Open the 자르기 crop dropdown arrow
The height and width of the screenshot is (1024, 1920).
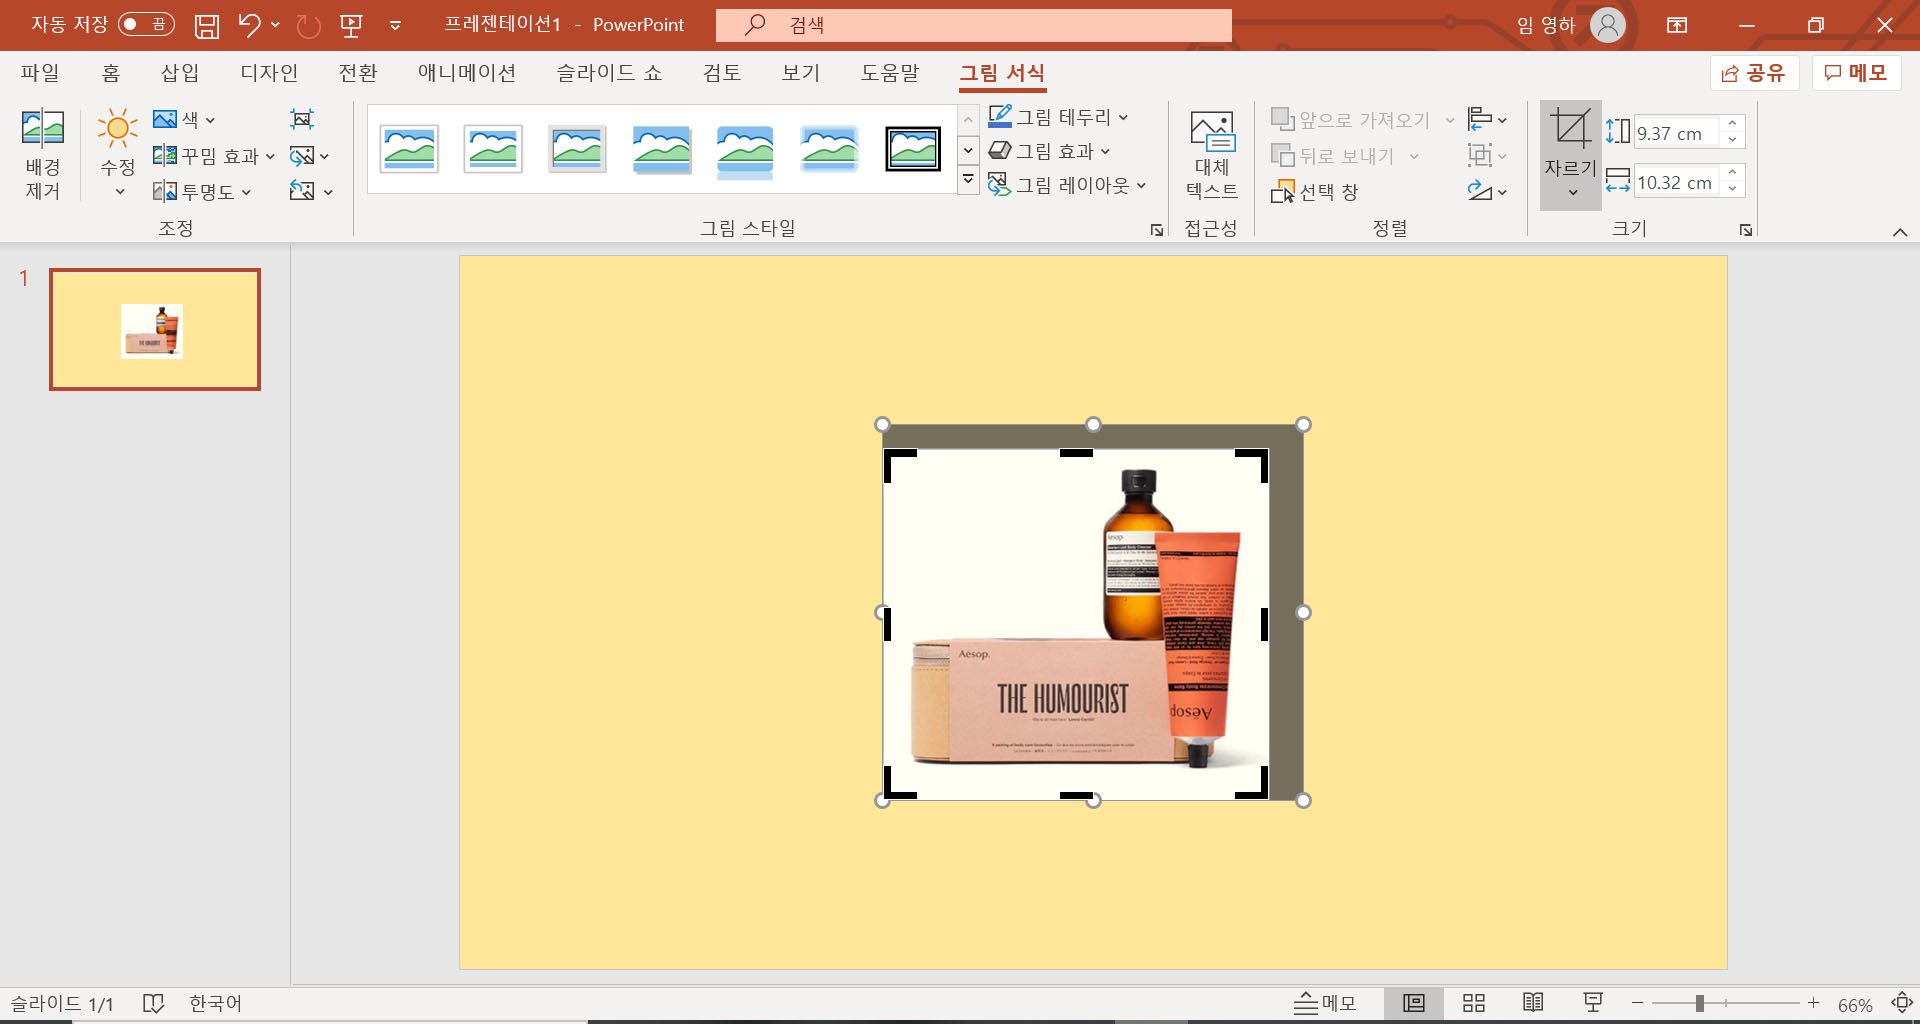coord(1571,193)
